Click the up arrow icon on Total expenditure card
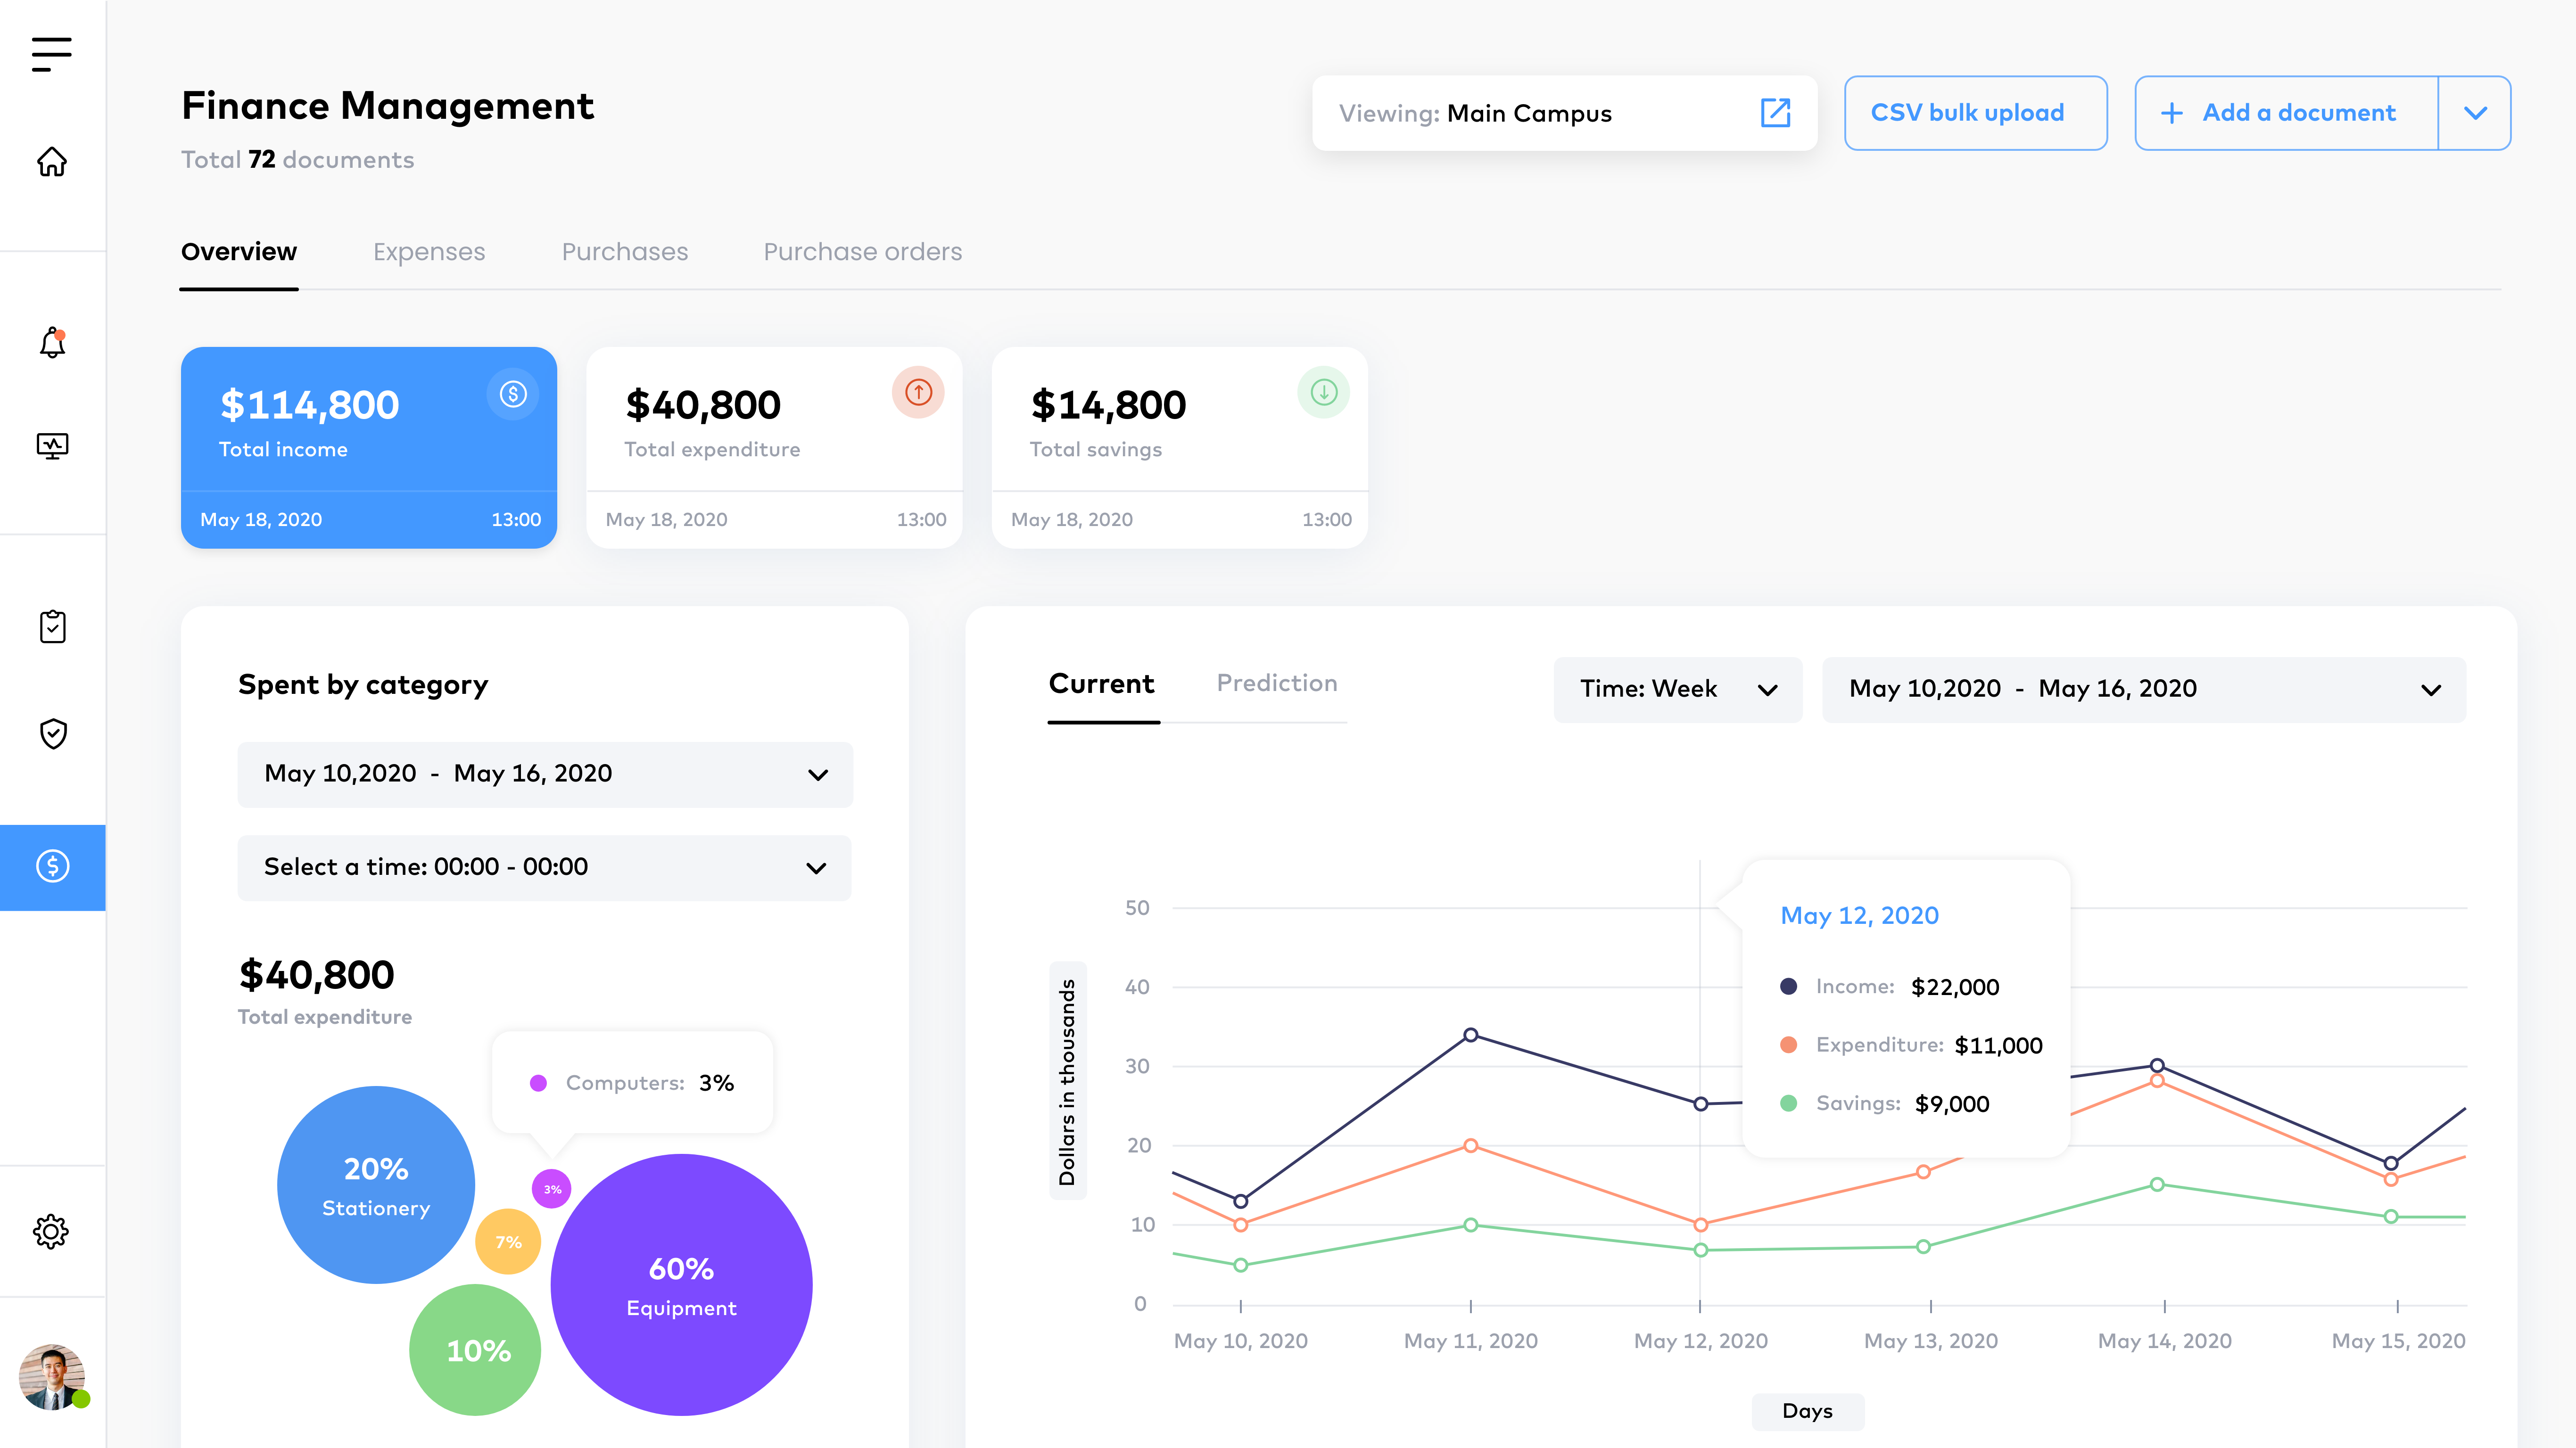This screenshot has width=2576, height=1448. tap(918, 393)
